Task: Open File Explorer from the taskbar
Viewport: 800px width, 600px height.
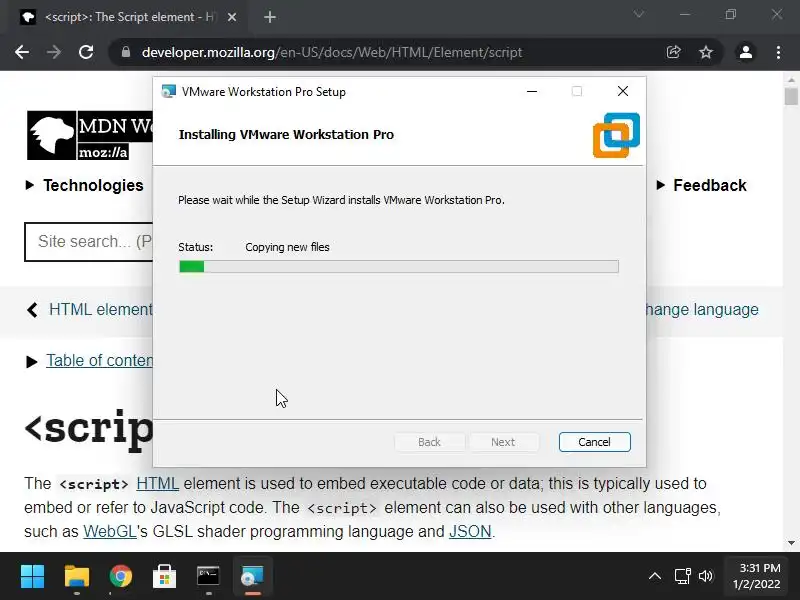Action: [x=77, y=577]
